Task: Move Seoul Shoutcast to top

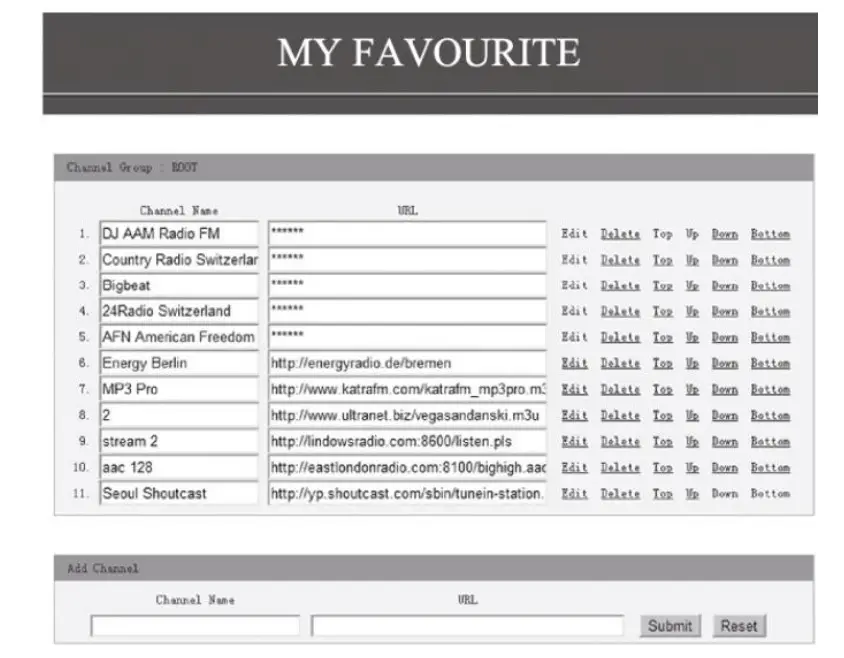Action: (663, 494)
